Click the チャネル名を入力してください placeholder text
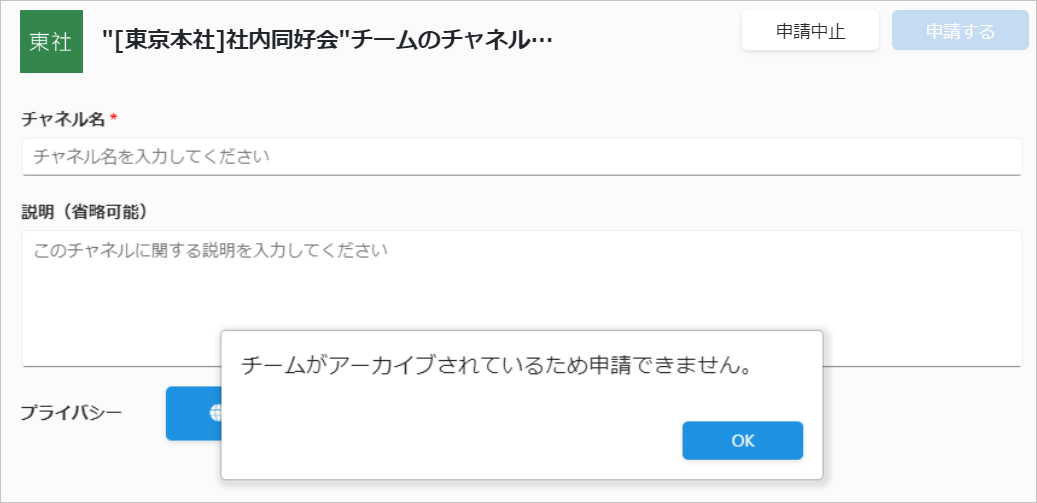Image resolution: width=1037 pixels, height=503 pixels. 151,157
